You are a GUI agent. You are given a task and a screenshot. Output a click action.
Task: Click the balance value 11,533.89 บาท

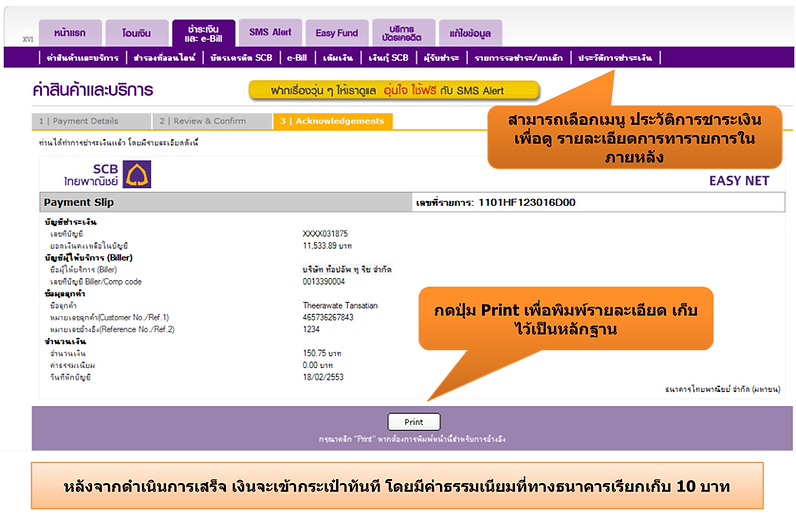[327, 246]
